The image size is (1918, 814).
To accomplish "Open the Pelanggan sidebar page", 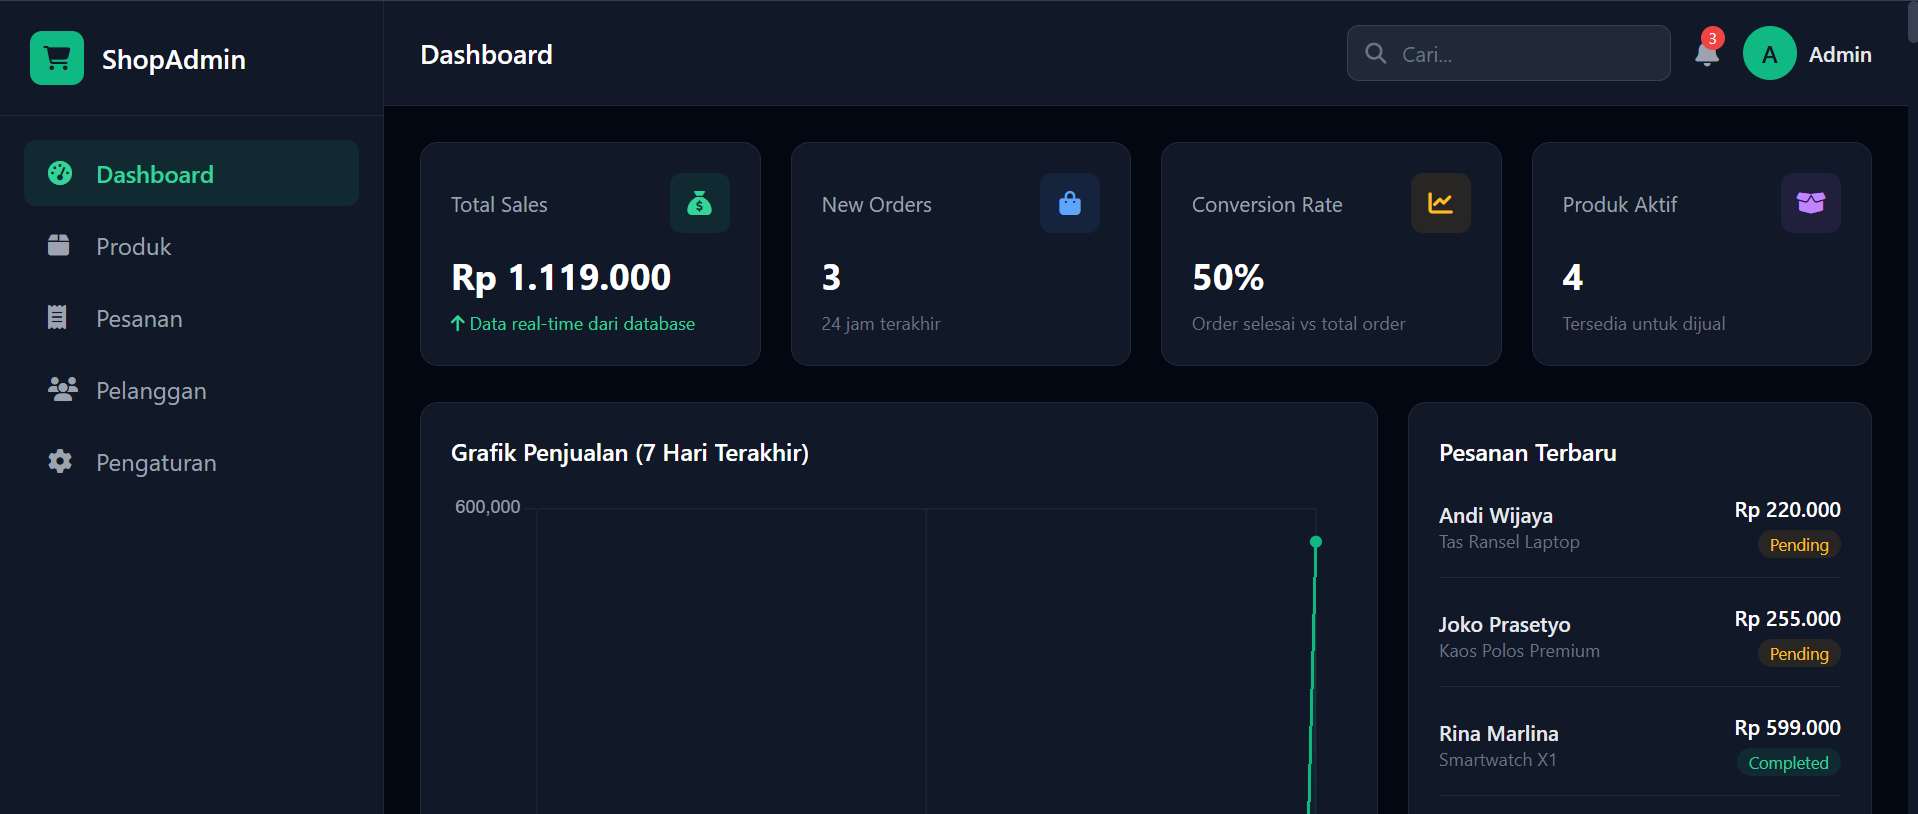I will pos(191,390).
